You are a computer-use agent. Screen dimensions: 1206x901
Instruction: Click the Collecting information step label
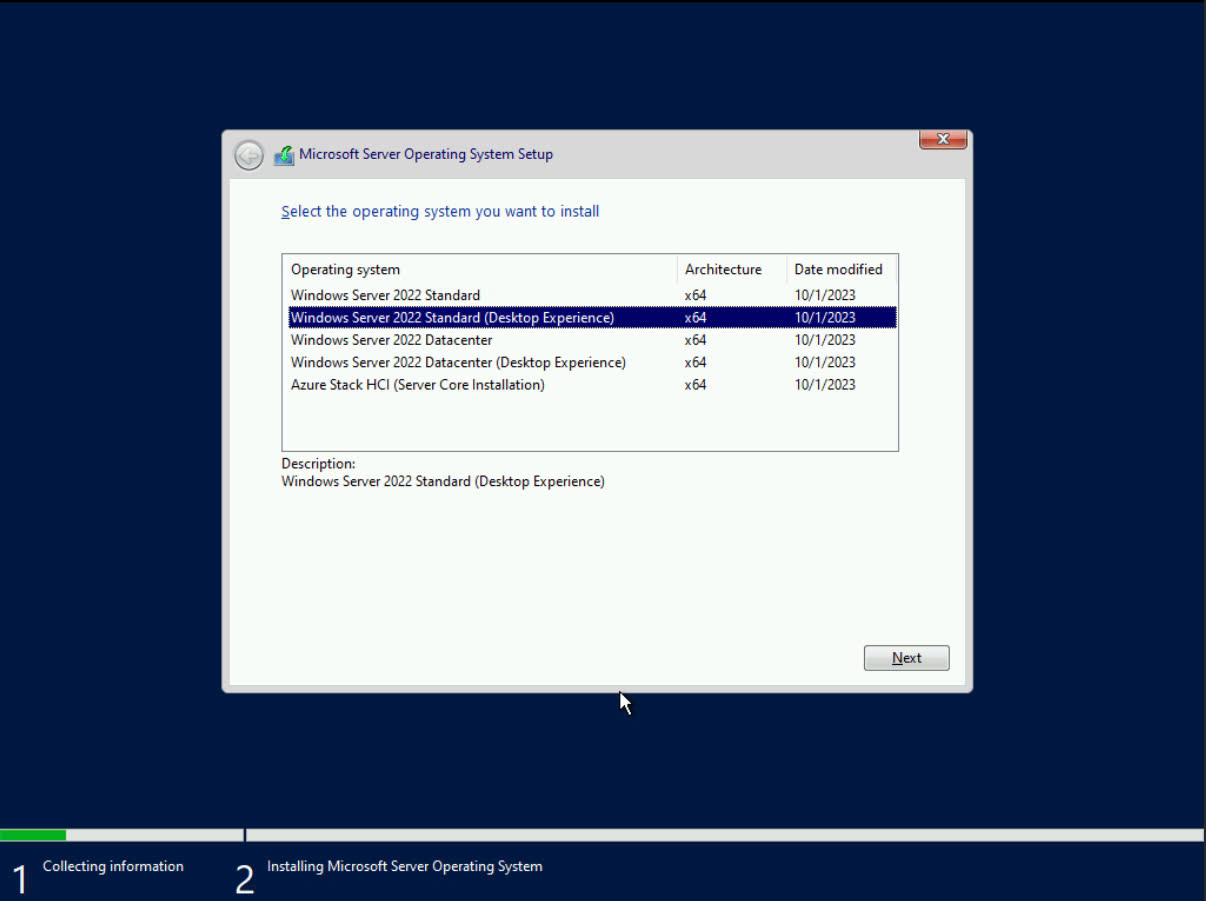pos(113,866)
